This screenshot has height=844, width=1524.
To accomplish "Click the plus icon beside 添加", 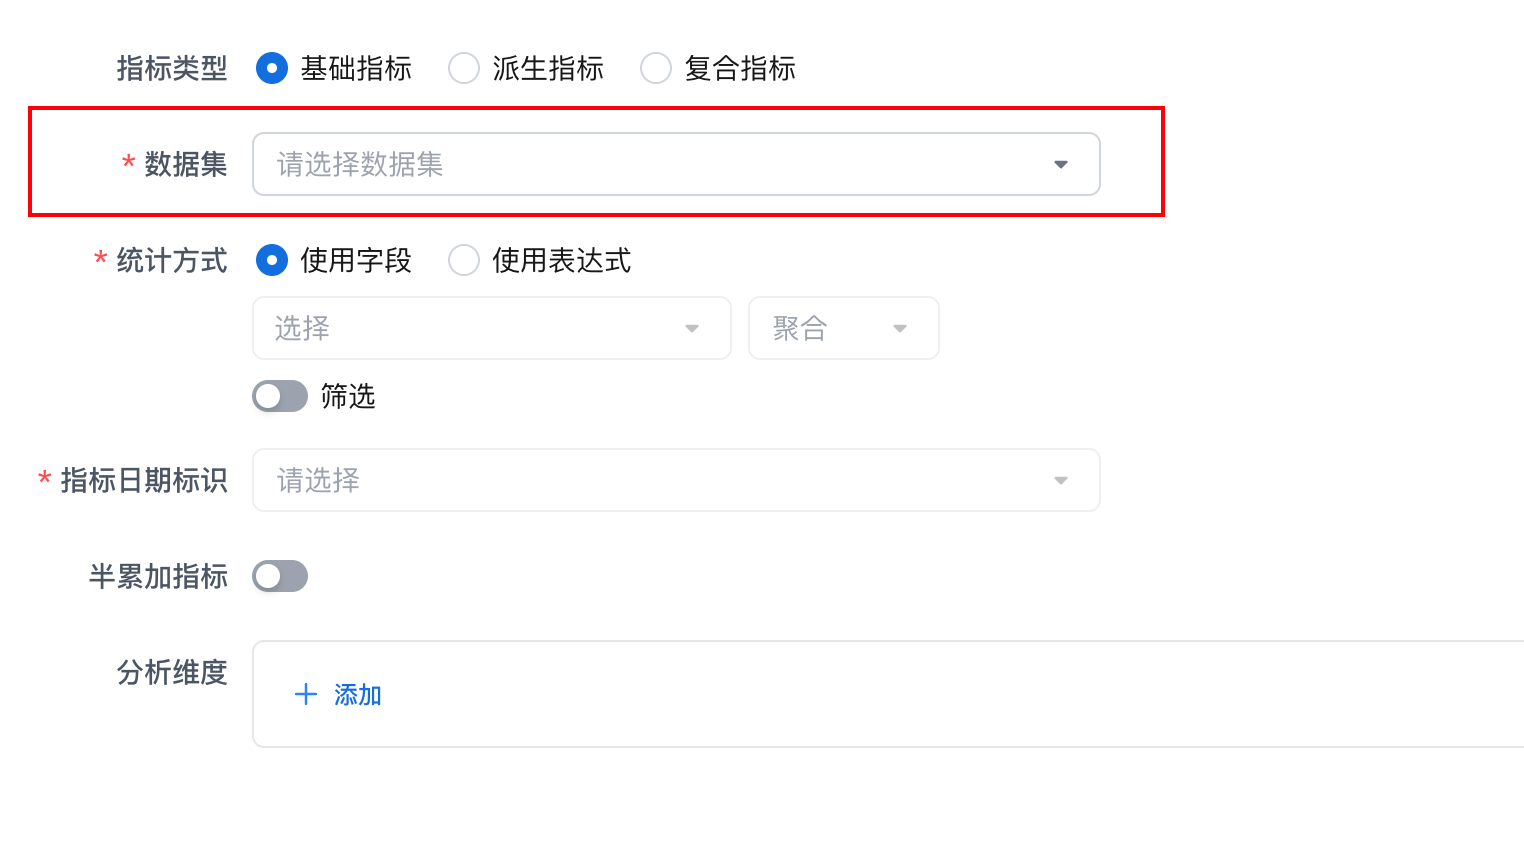I will click(x=306, y=695).
